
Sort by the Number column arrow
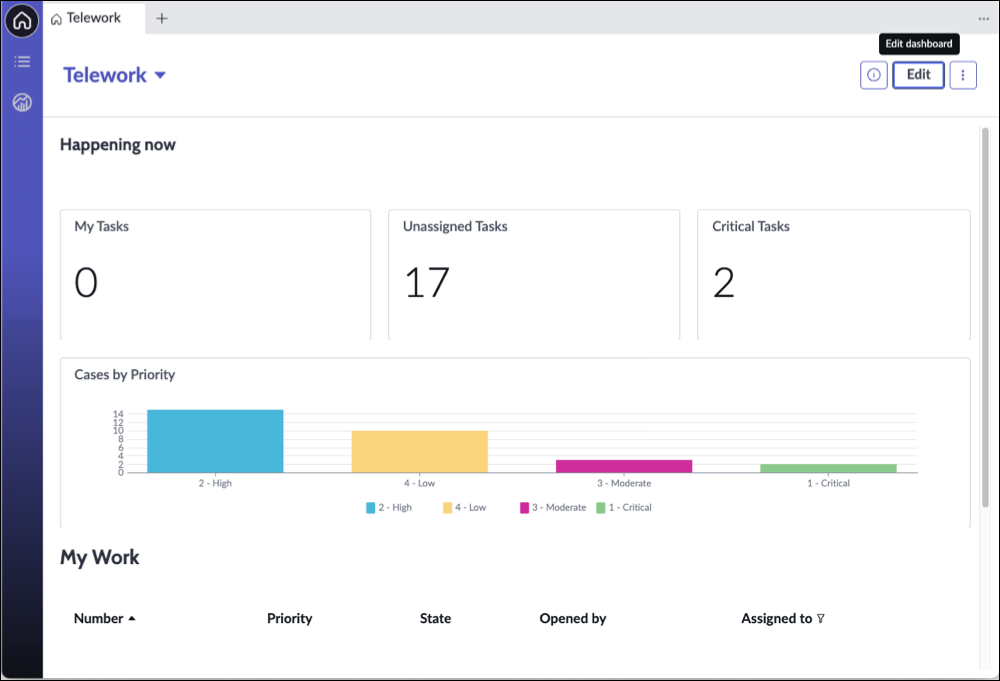(x=132, y=619)
